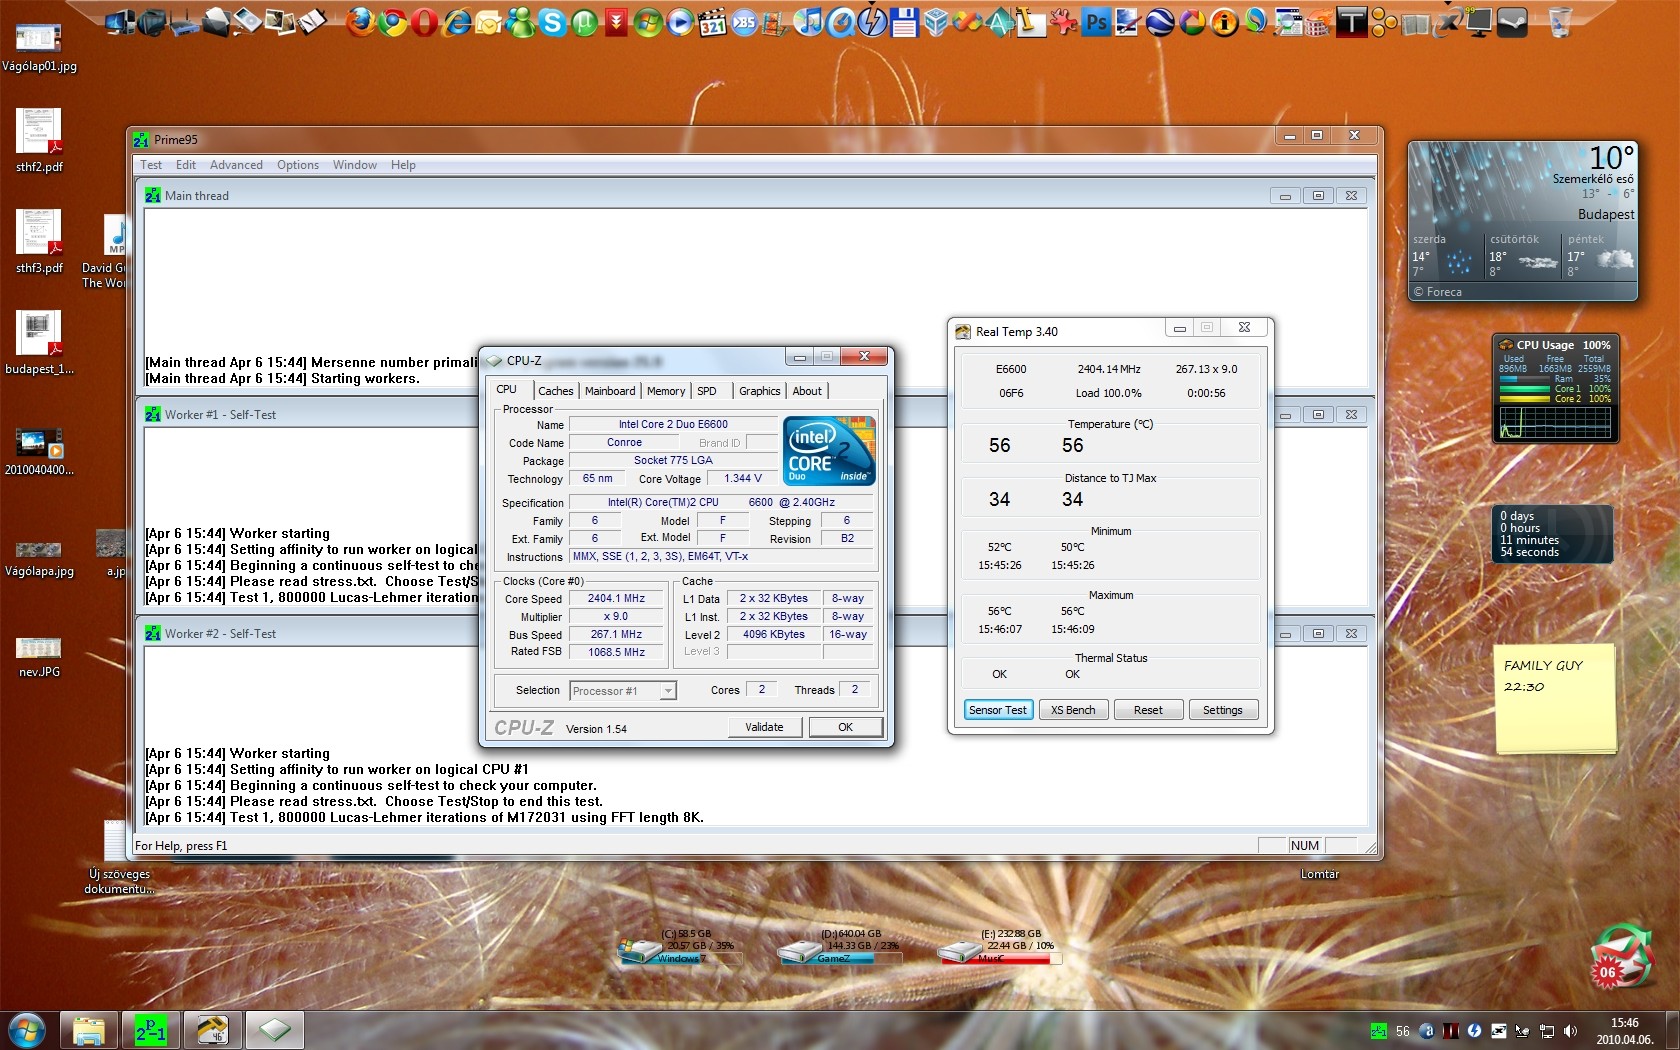
Task: Open the sthf2.pdf desktop file
Action: 39,141
